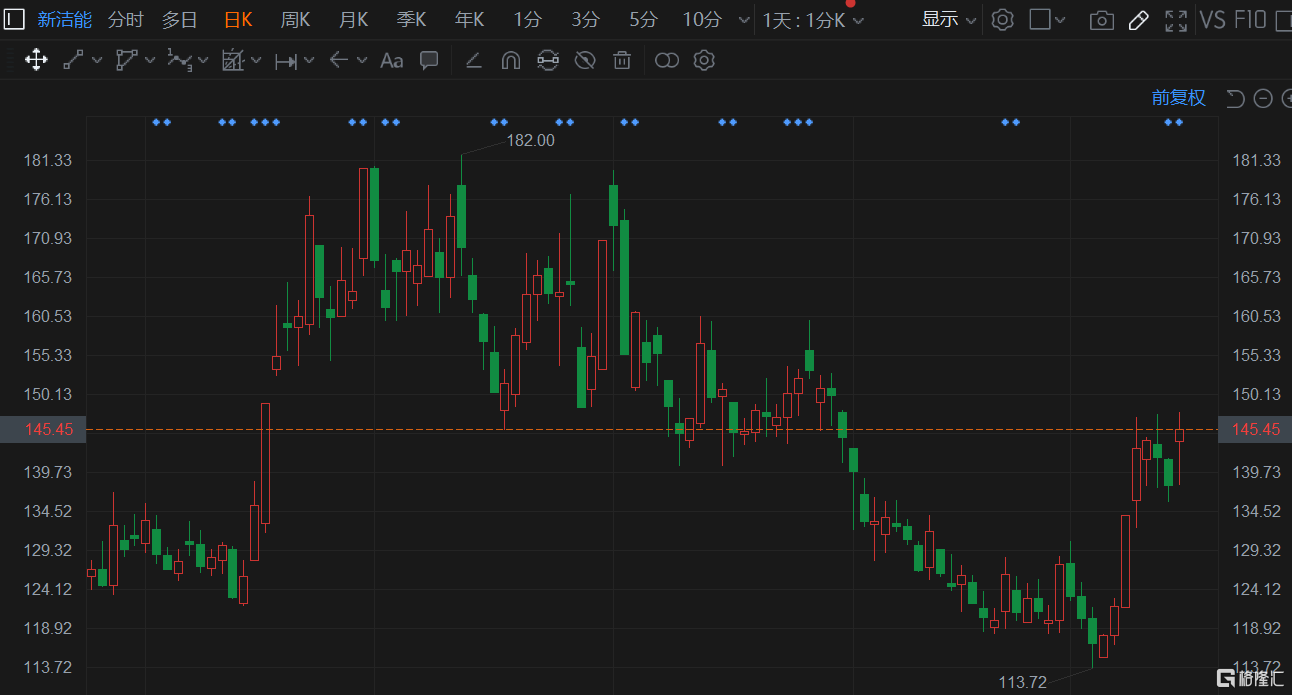Select the 日K daily candlestick tab
Viewport: 1292px width, 695px height.
tap(238, 19)
